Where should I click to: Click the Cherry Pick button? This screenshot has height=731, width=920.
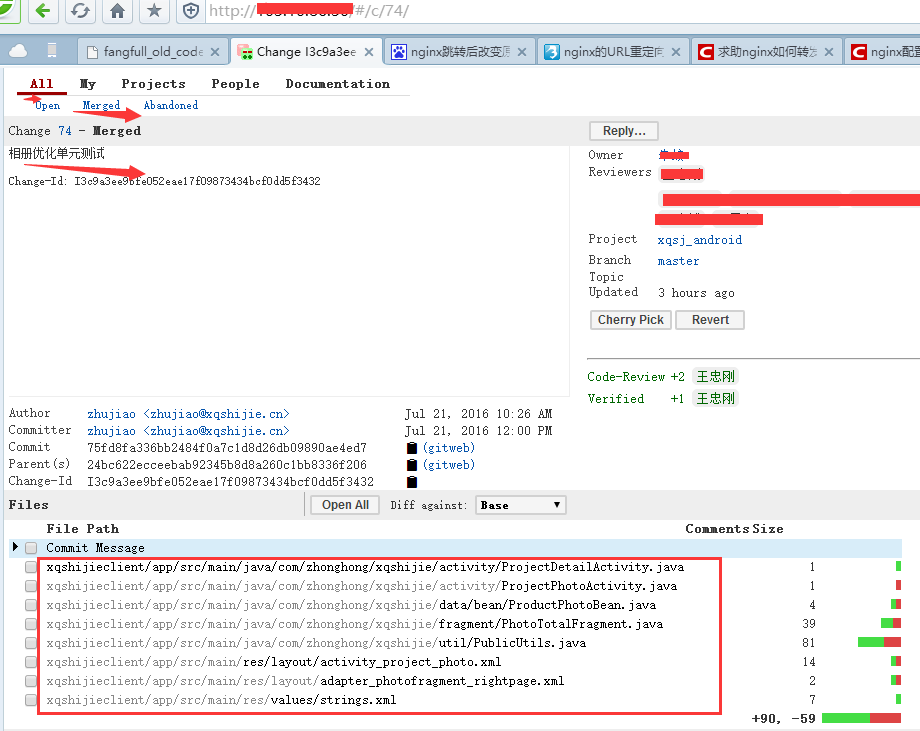click(630, 320)
